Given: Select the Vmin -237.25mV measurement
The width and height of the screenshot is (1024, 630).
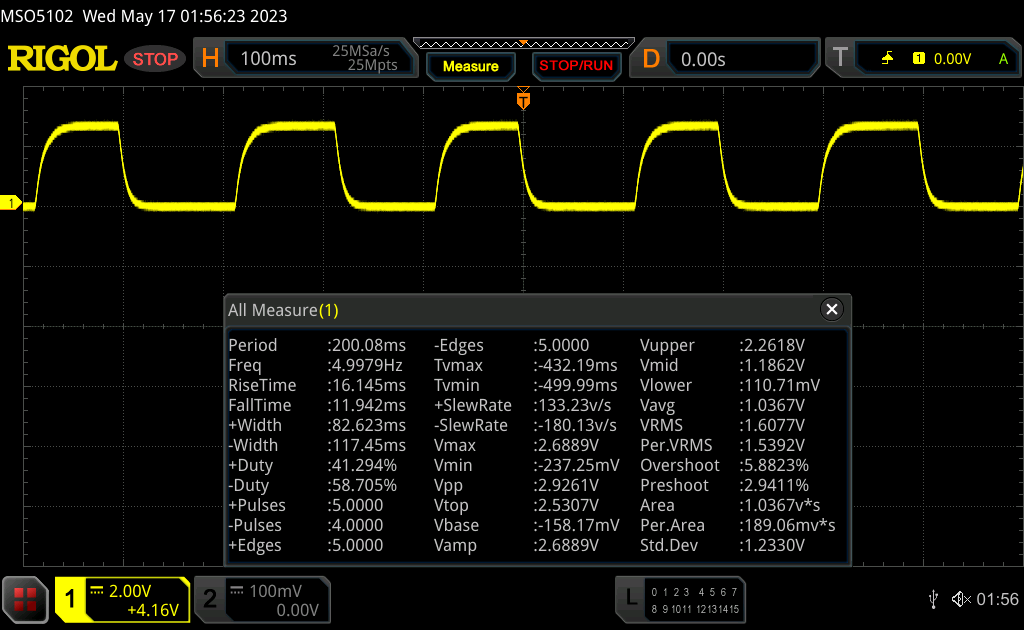Looking at the screenshot, I should click(x=526, y=465).
